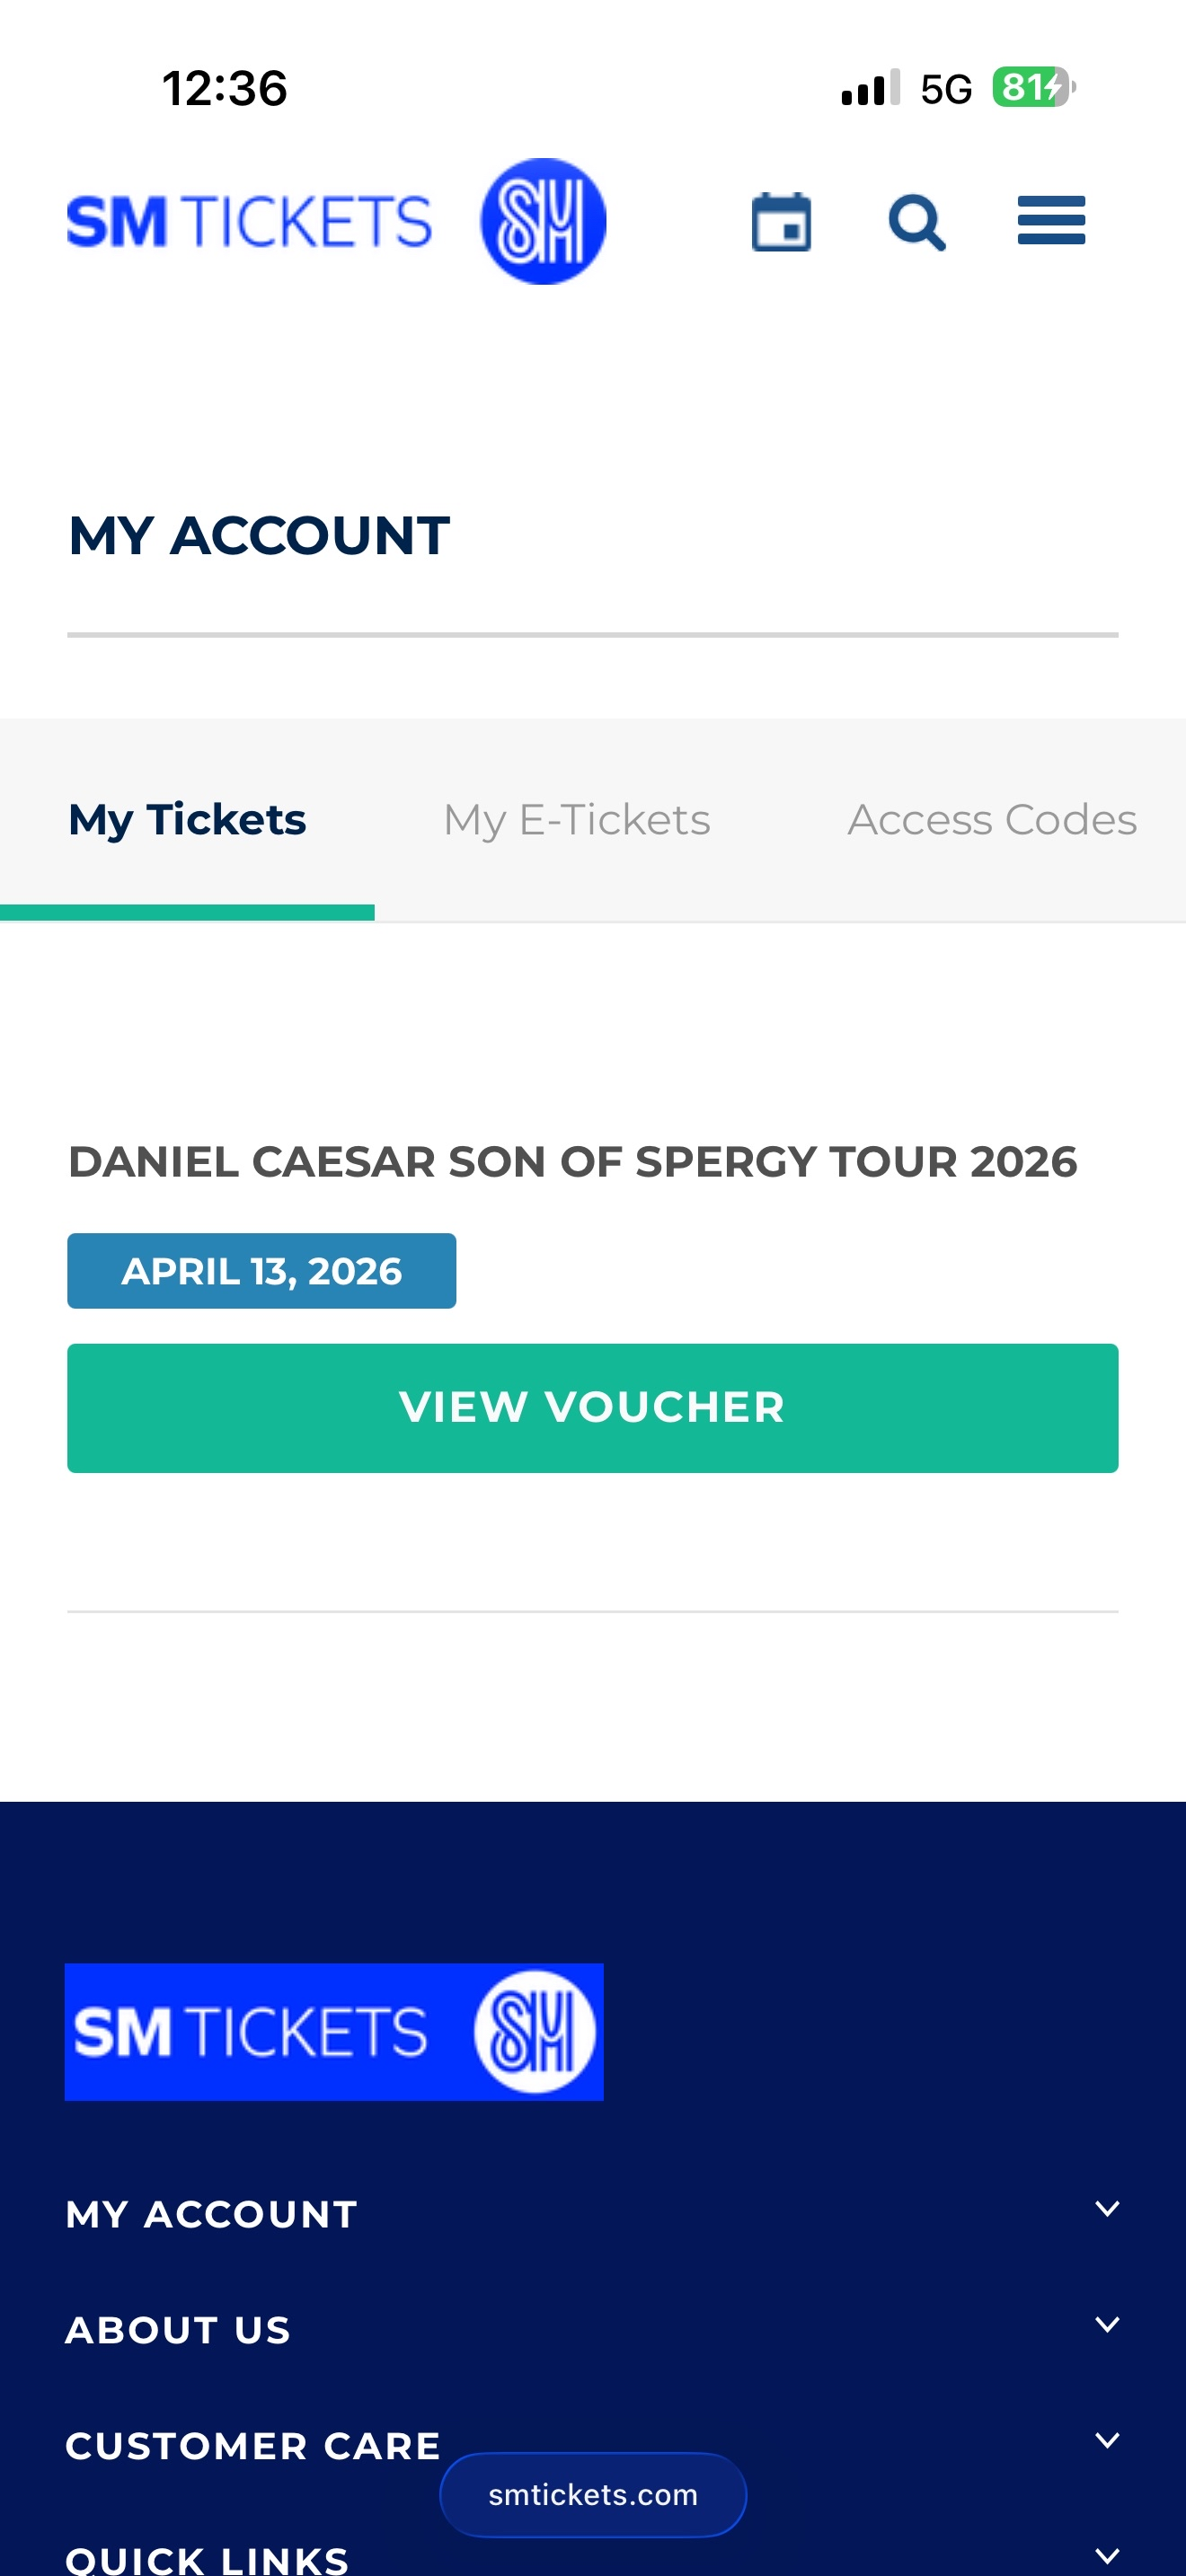Expand the footer My Account section
Image resolution: width=1186 pixels, height=2576 pixels.
tap(1106, 2209)
